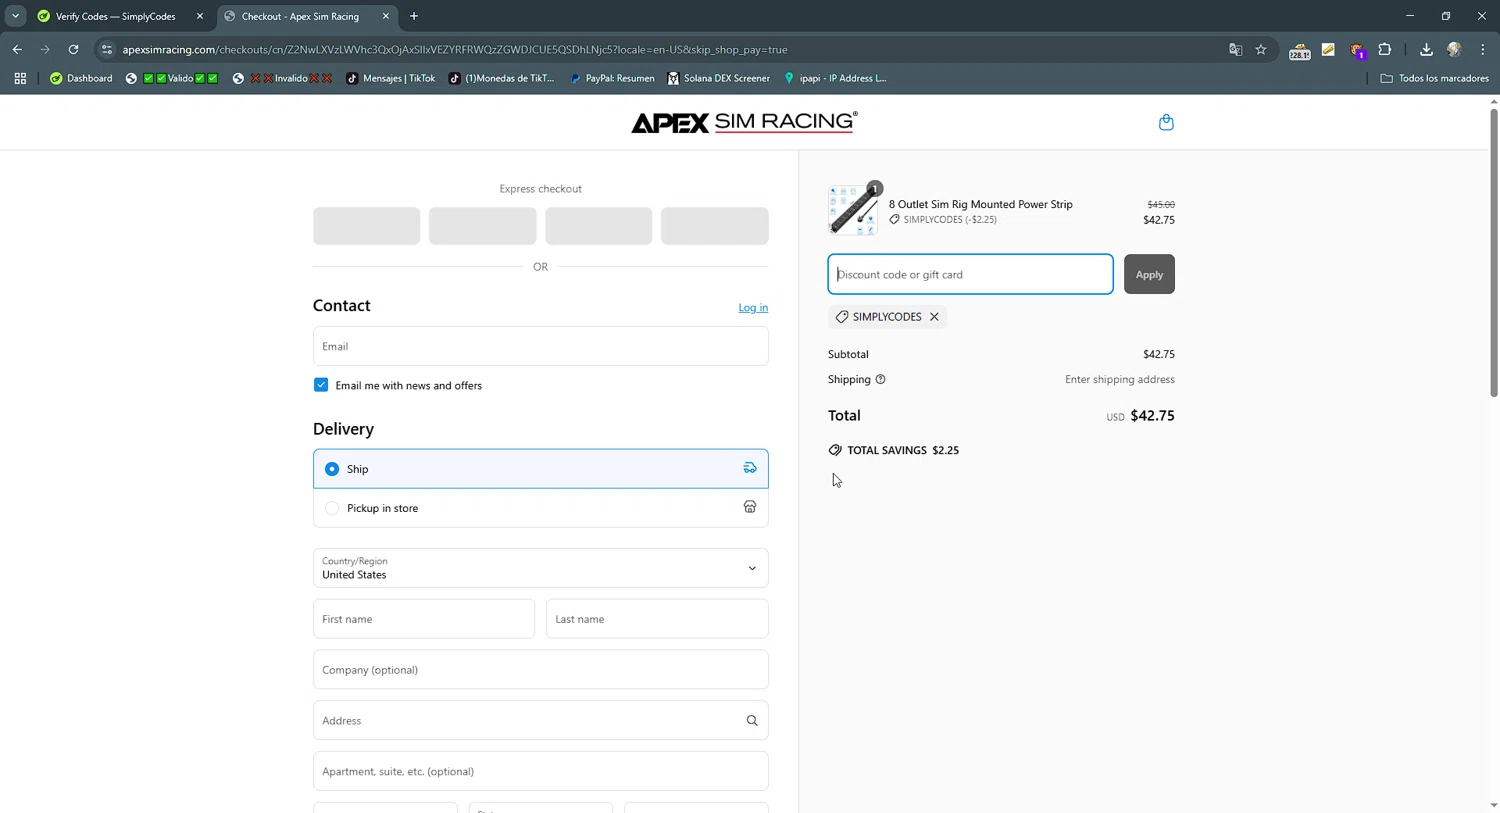Switch to the Verify Codes — SimplyCodes tab
The width and height of the screenshot is (1500, 813).
pyautogui.click(x=115, y=16)
